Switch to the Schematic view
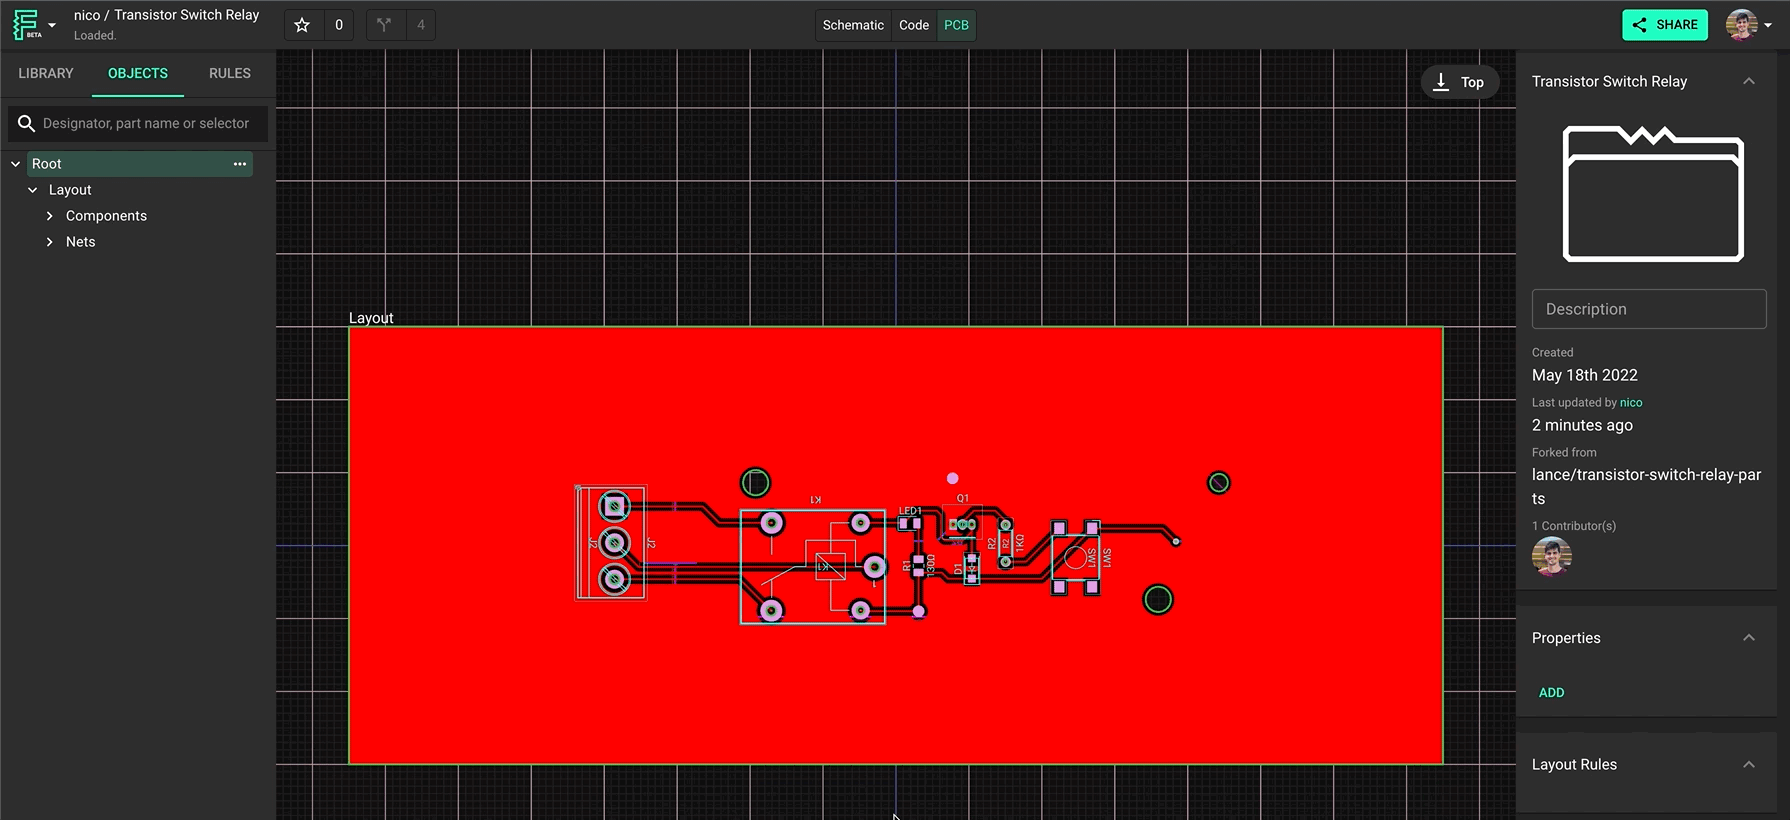Screen dimensions: 1790x820 click(853, 25)
